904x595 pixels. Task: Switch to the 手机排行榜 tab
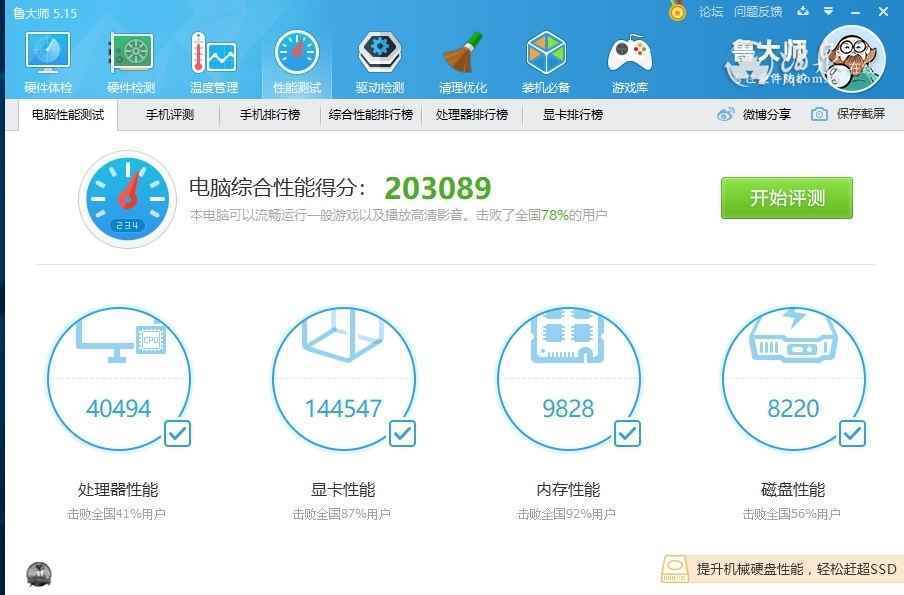tap(270, 115)
